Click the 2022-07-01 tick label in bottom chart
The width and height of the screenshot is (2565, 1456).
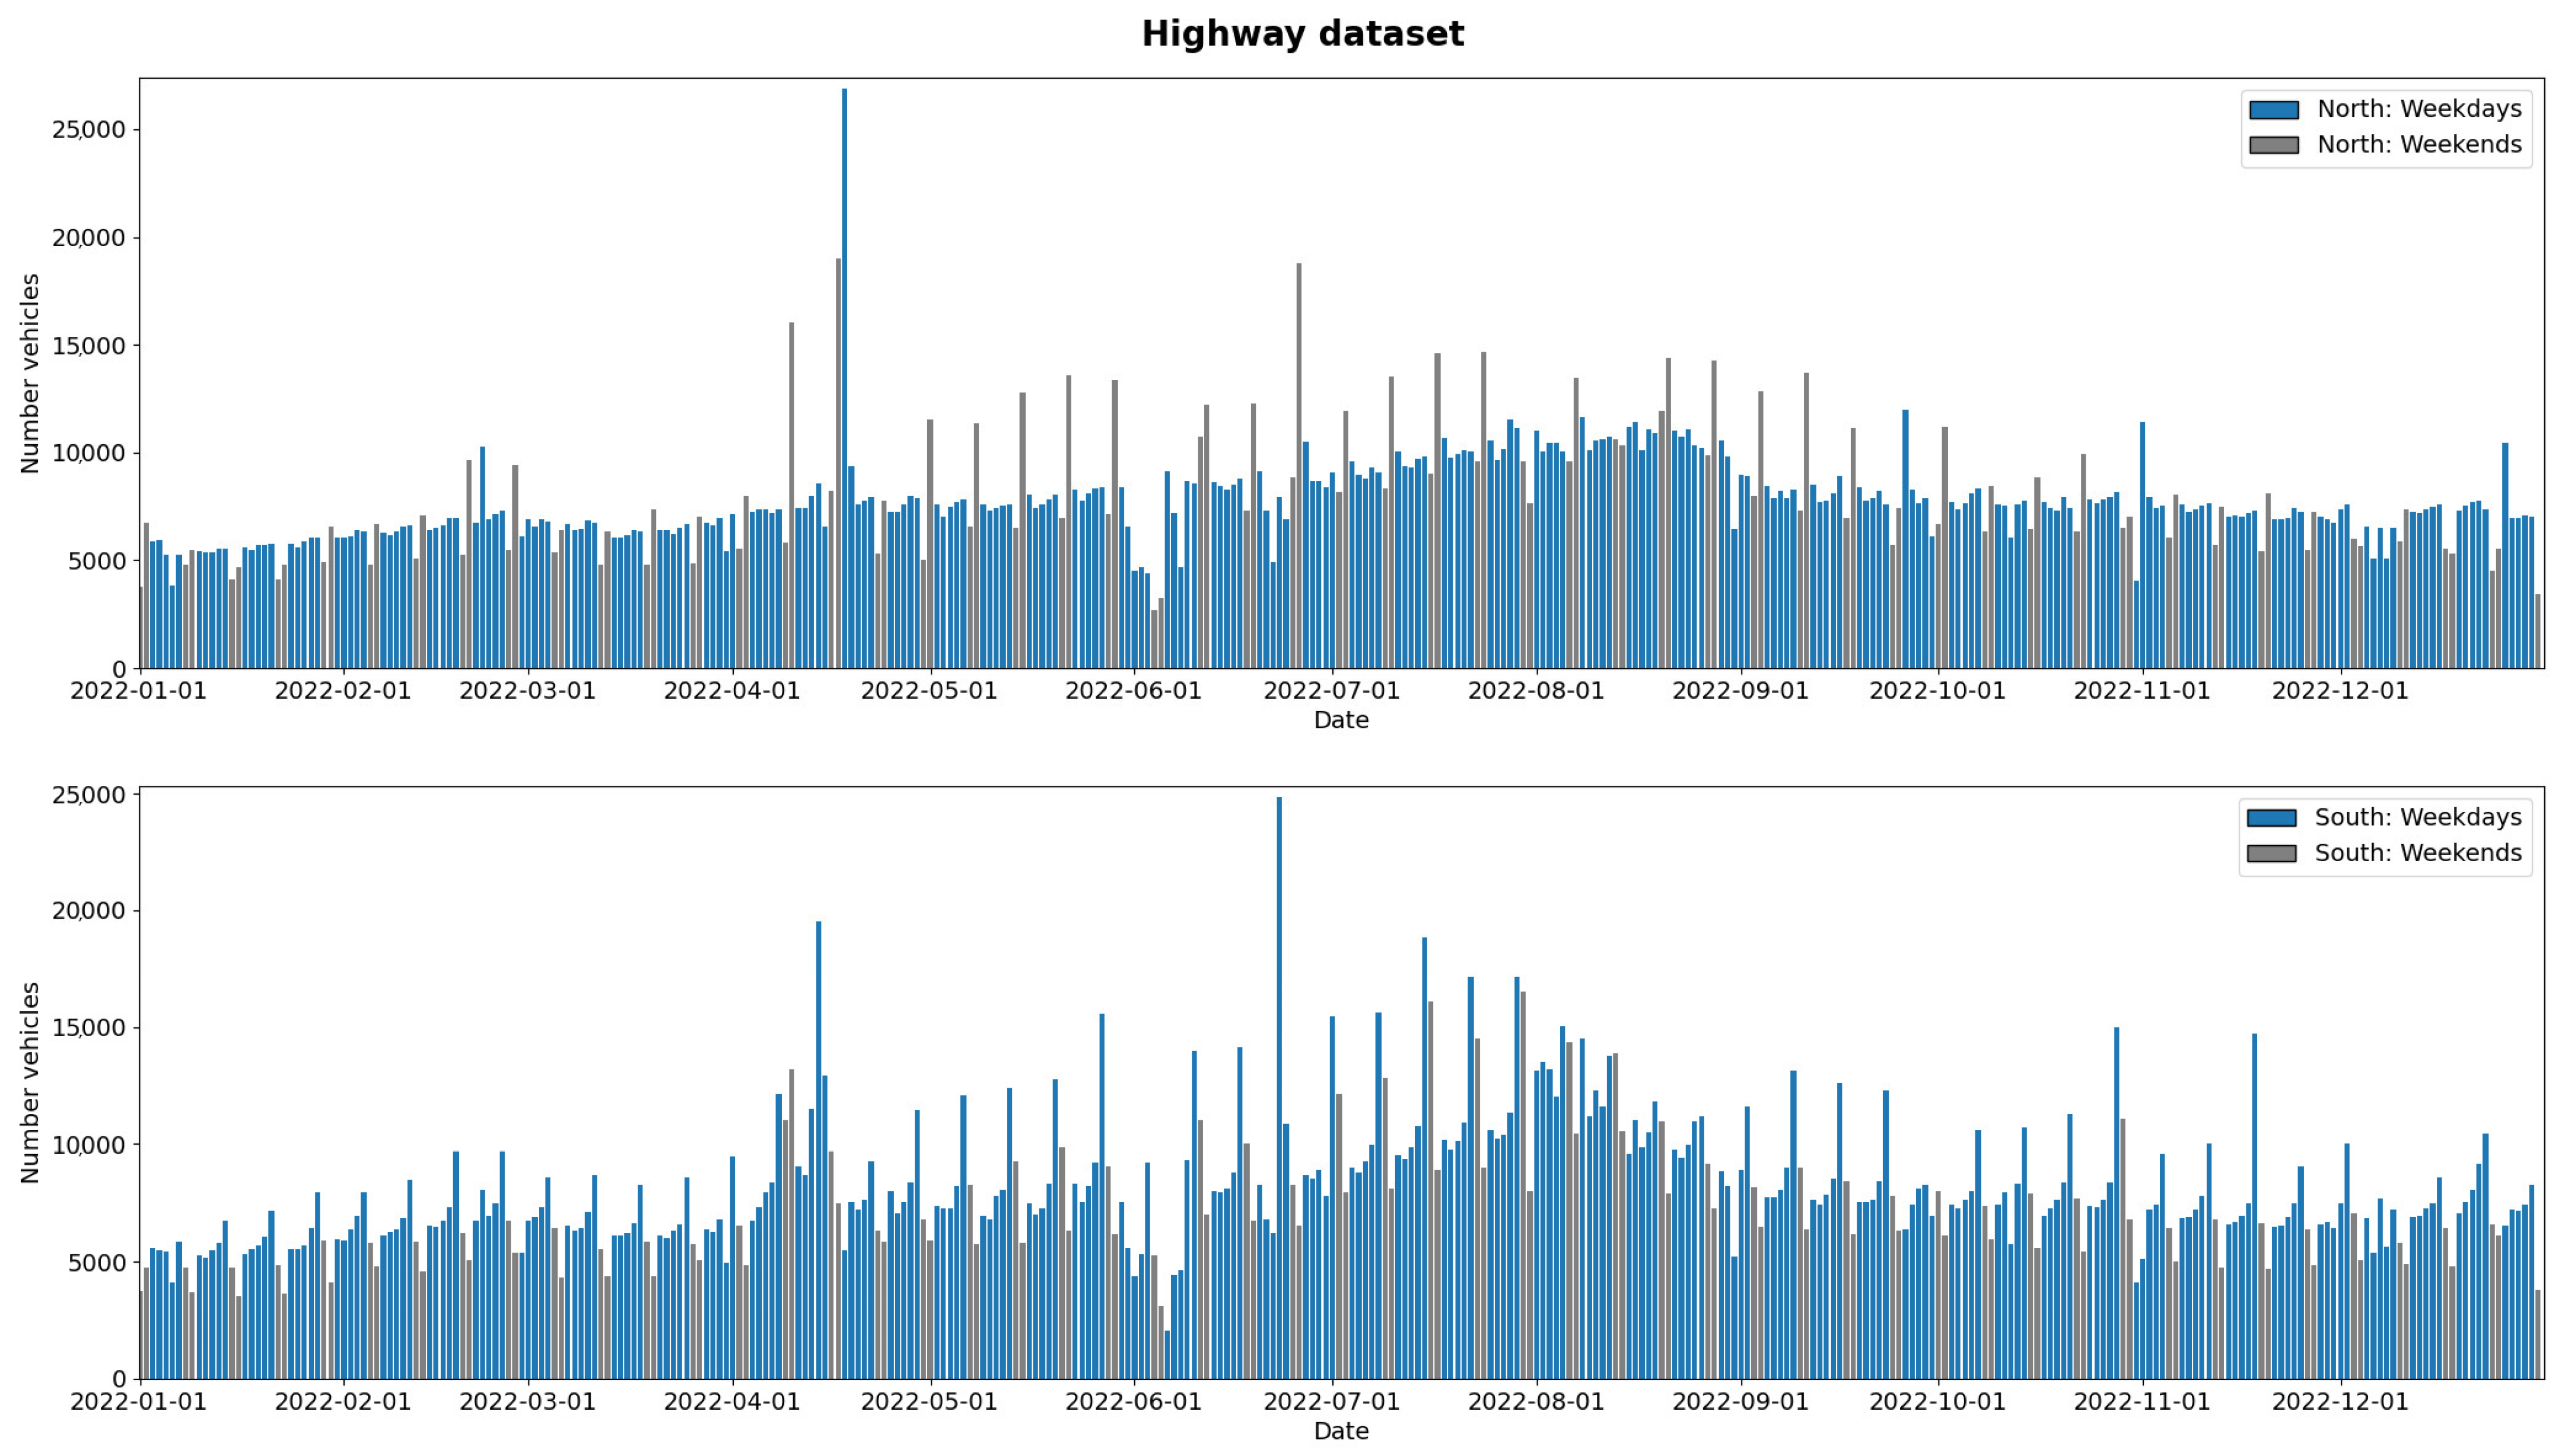[1331, 1402]
